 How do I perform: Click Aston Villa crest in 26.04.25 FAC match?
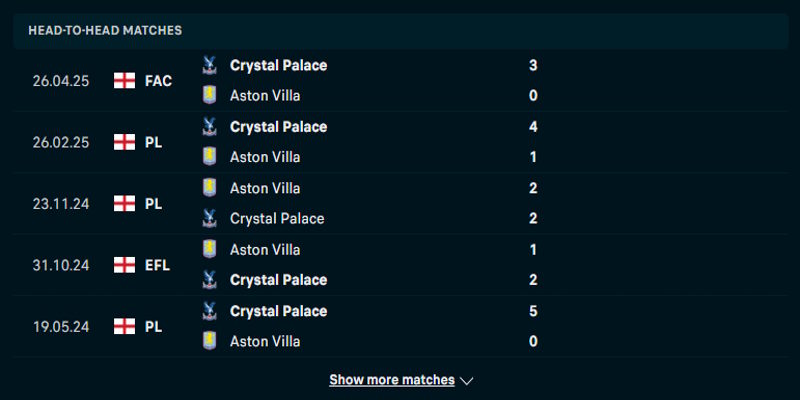209,96
